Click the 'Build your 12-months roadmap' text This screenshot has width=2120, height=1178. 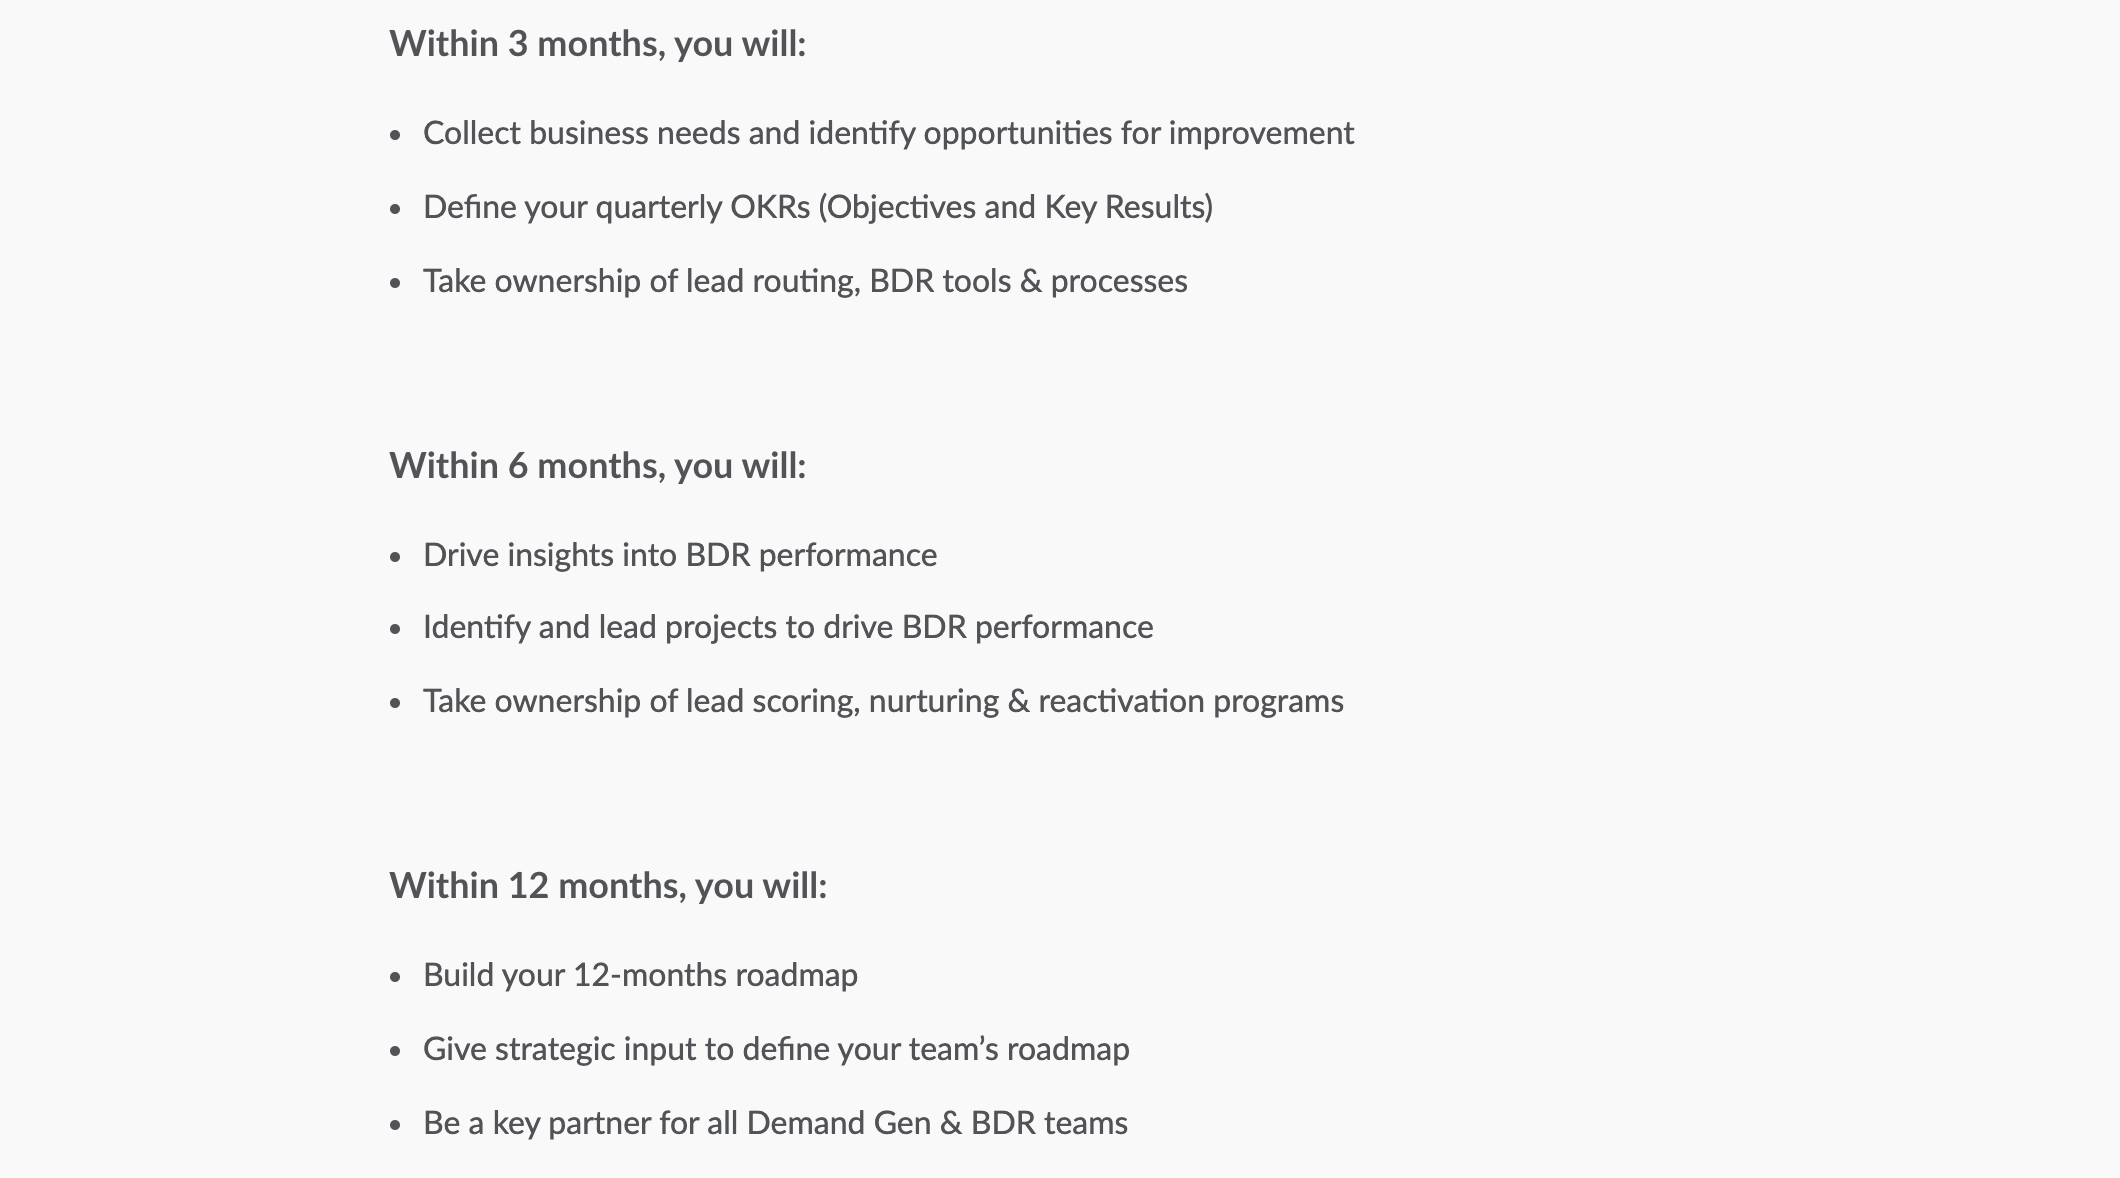pos(640,976)
